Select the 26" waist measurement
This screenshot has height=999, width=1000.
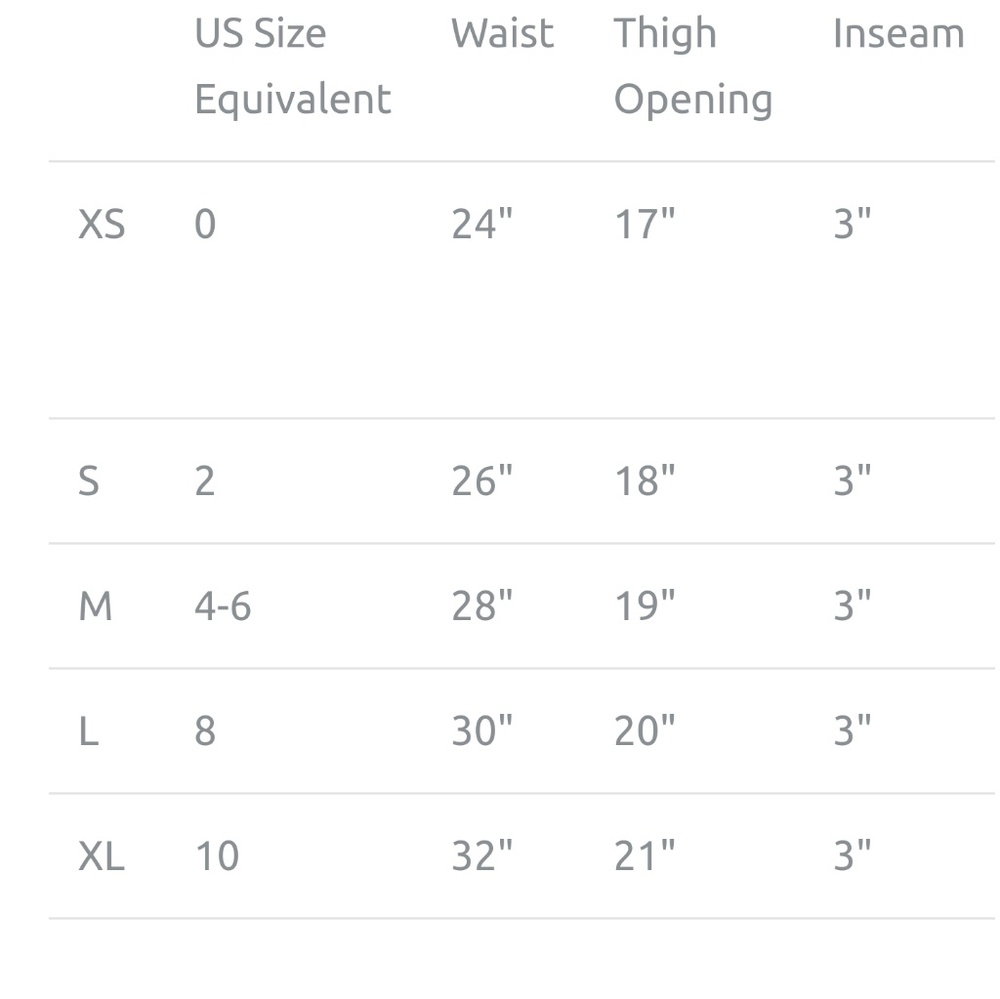click(x=482, y=480)
